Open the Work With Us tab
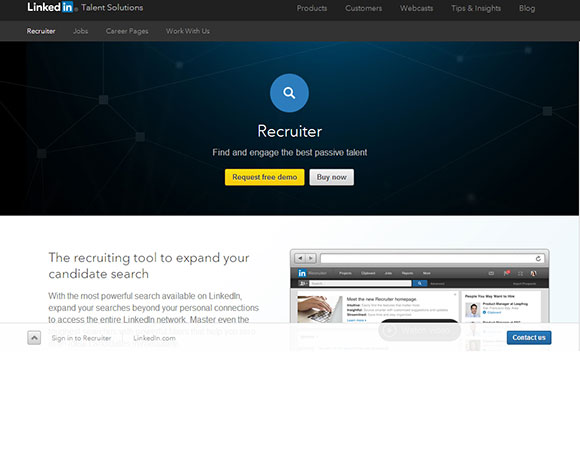This screenshot has width=580, height=470. point(188,31)
